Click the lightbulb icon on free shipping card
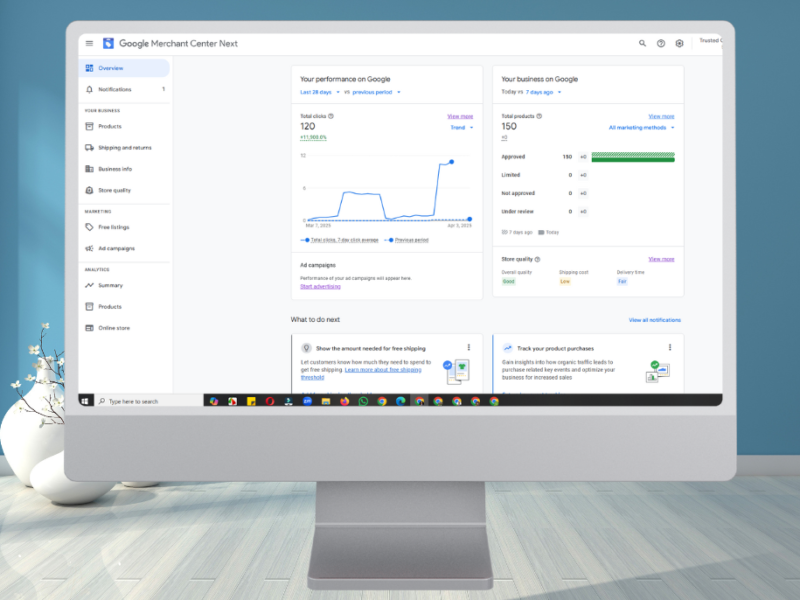The width and height of the screenshot is (800, 600). pos(306,348)
